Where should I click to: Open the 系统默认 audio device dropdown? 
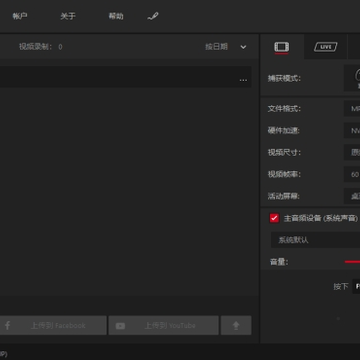point(315,240)
